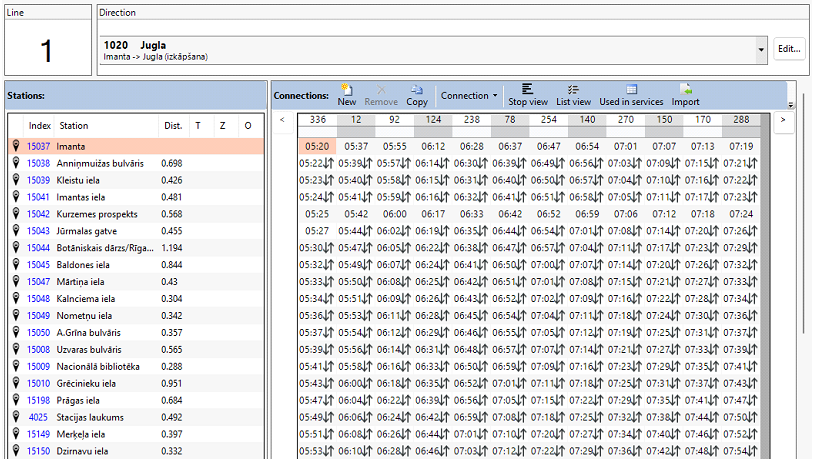Sort stations by the Dist. column header
Screen dimensions: 814x470
(173, 126)
